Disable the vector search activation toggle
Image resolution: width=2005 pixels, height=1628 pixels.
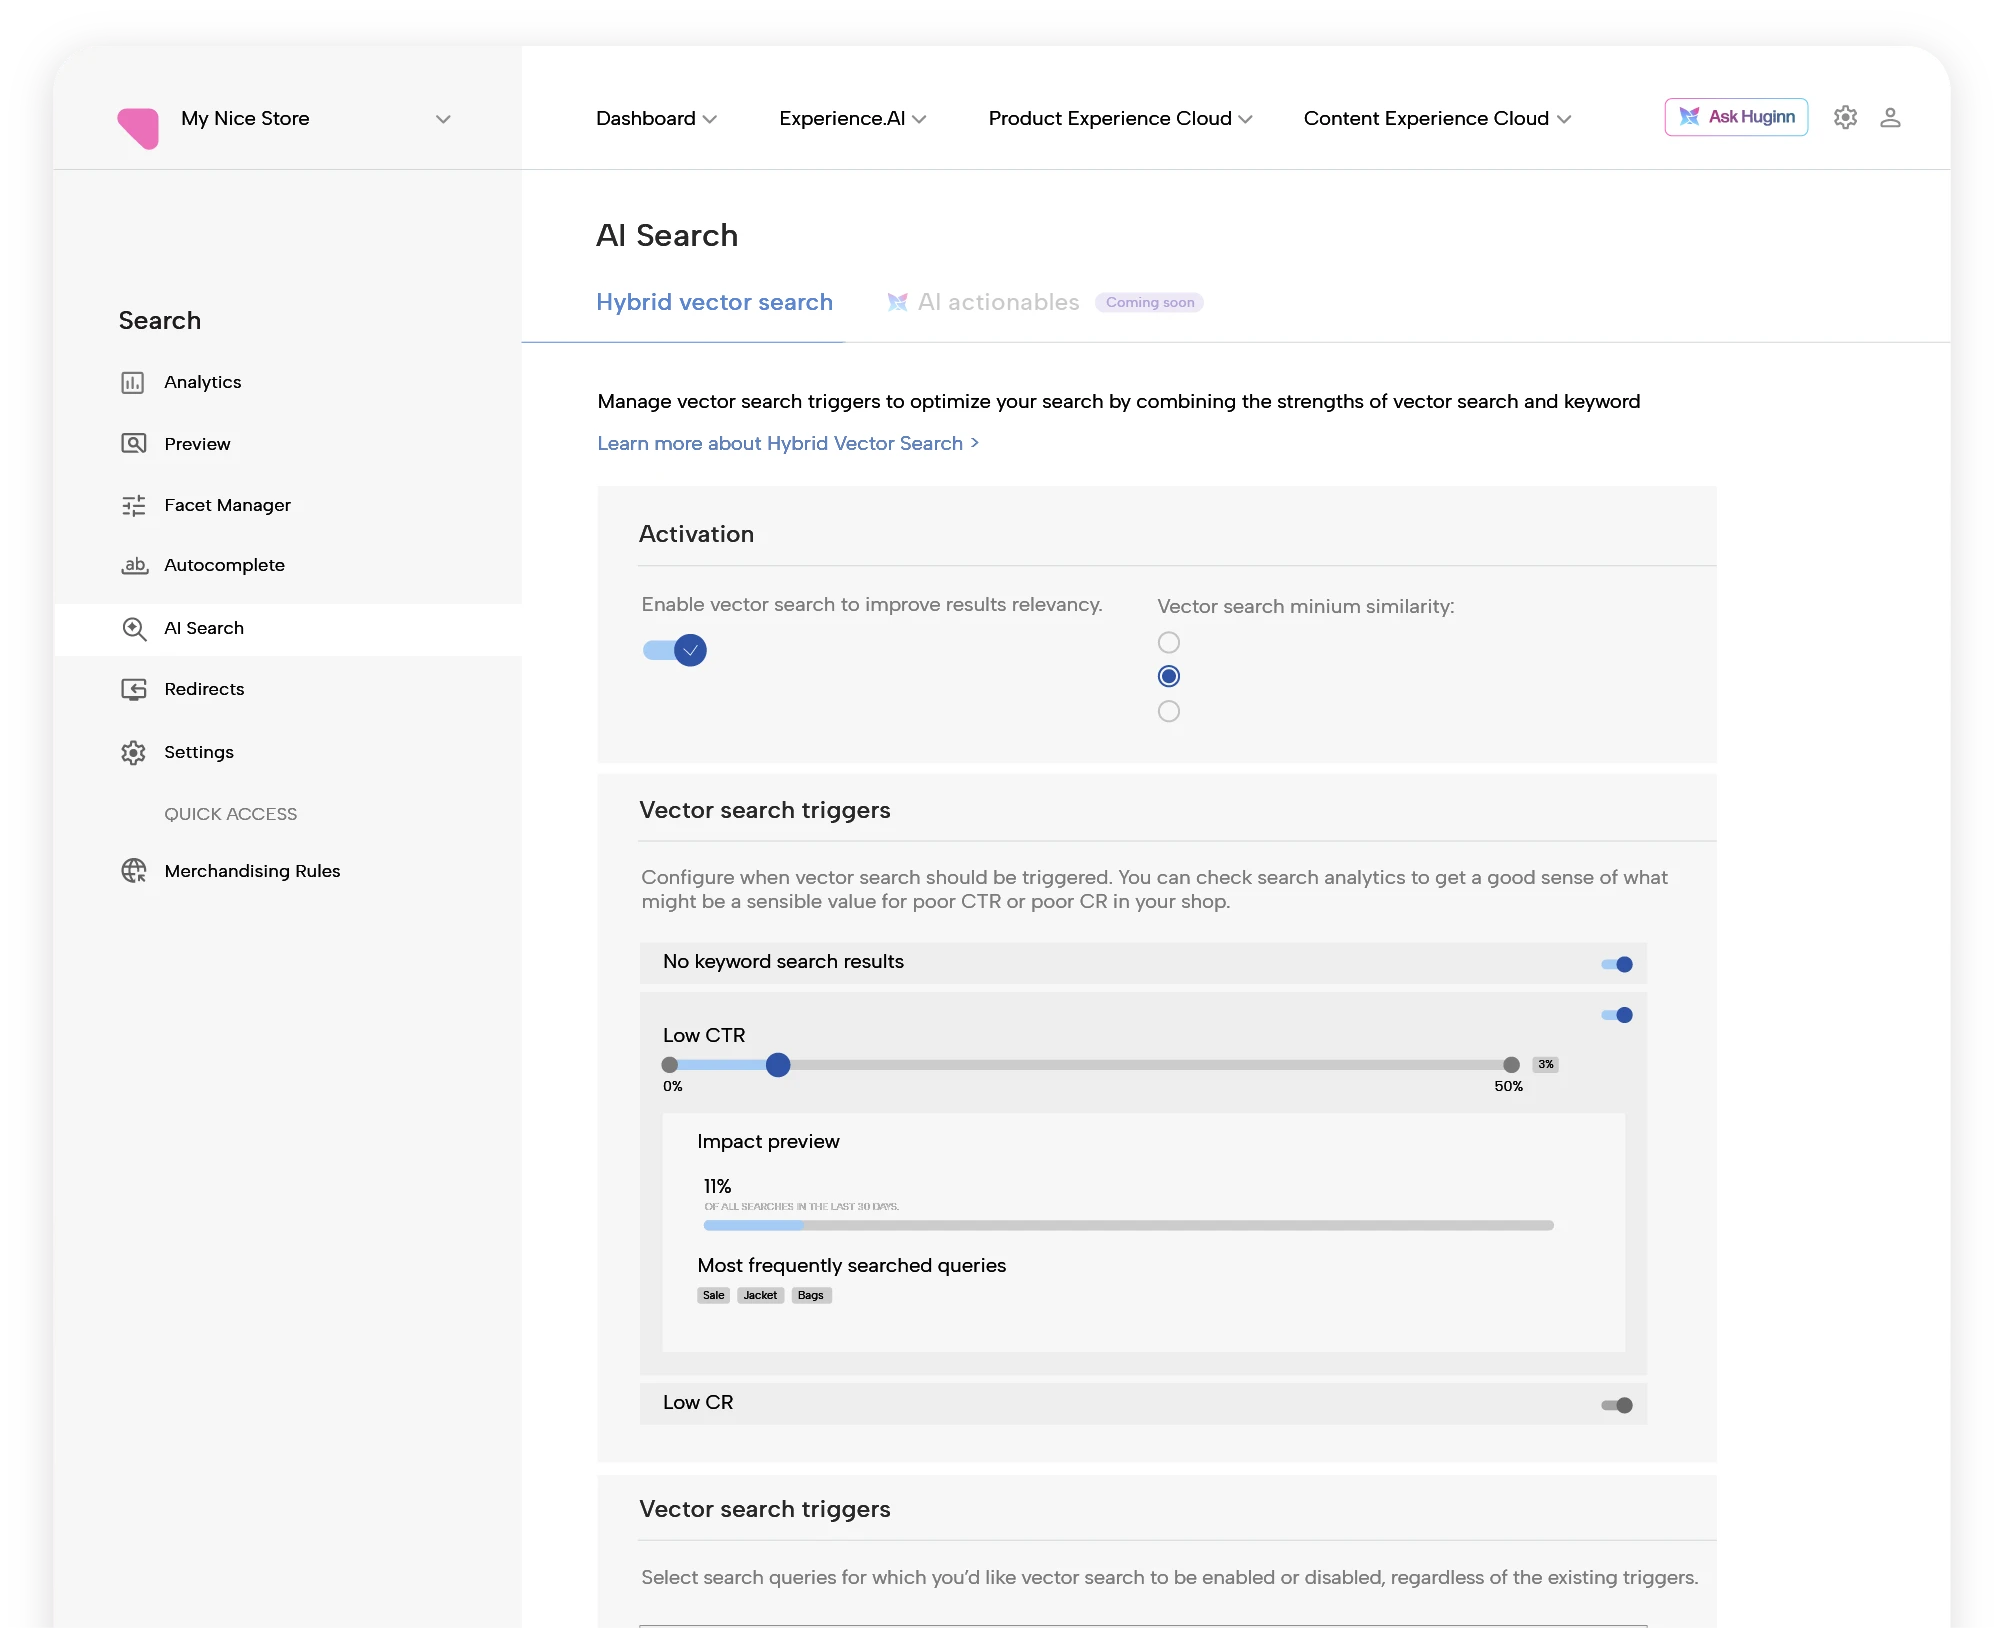tap(675, 651)
